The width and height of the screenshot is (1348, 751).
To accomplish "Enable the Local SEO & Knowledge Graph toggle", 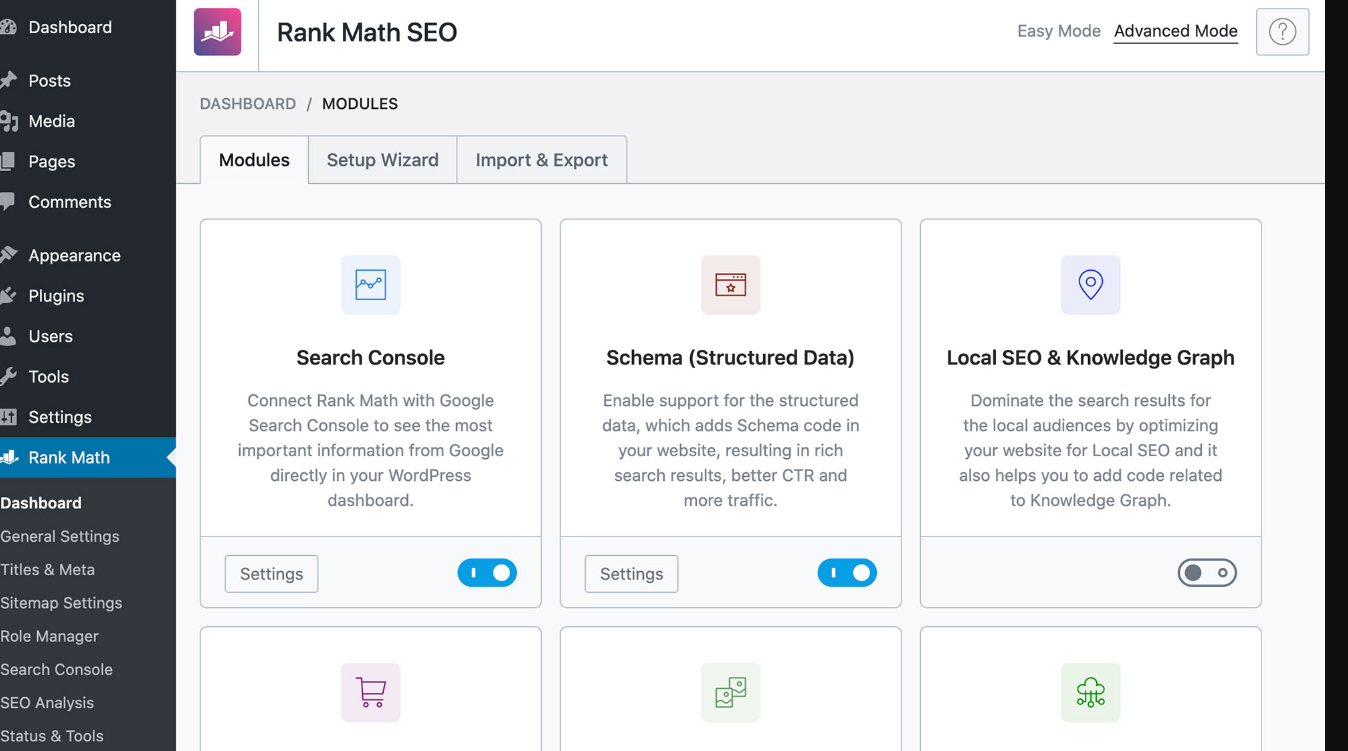I will coord(1207,573).
